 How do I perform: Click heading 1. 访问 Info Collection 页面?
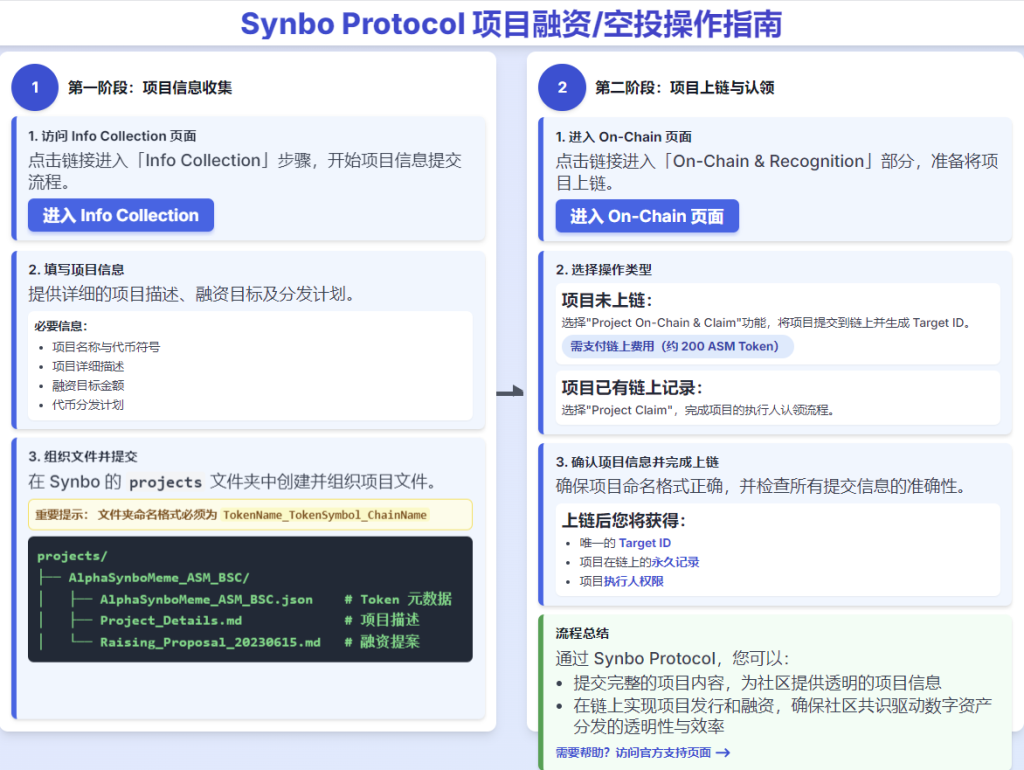click(x=112, y=136)
